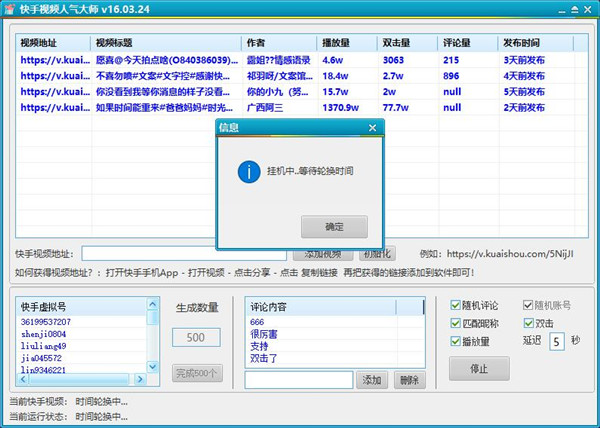Click the 评论内容 list vertical scrollbar
The image size is (600, 428).
pos(423,307)
